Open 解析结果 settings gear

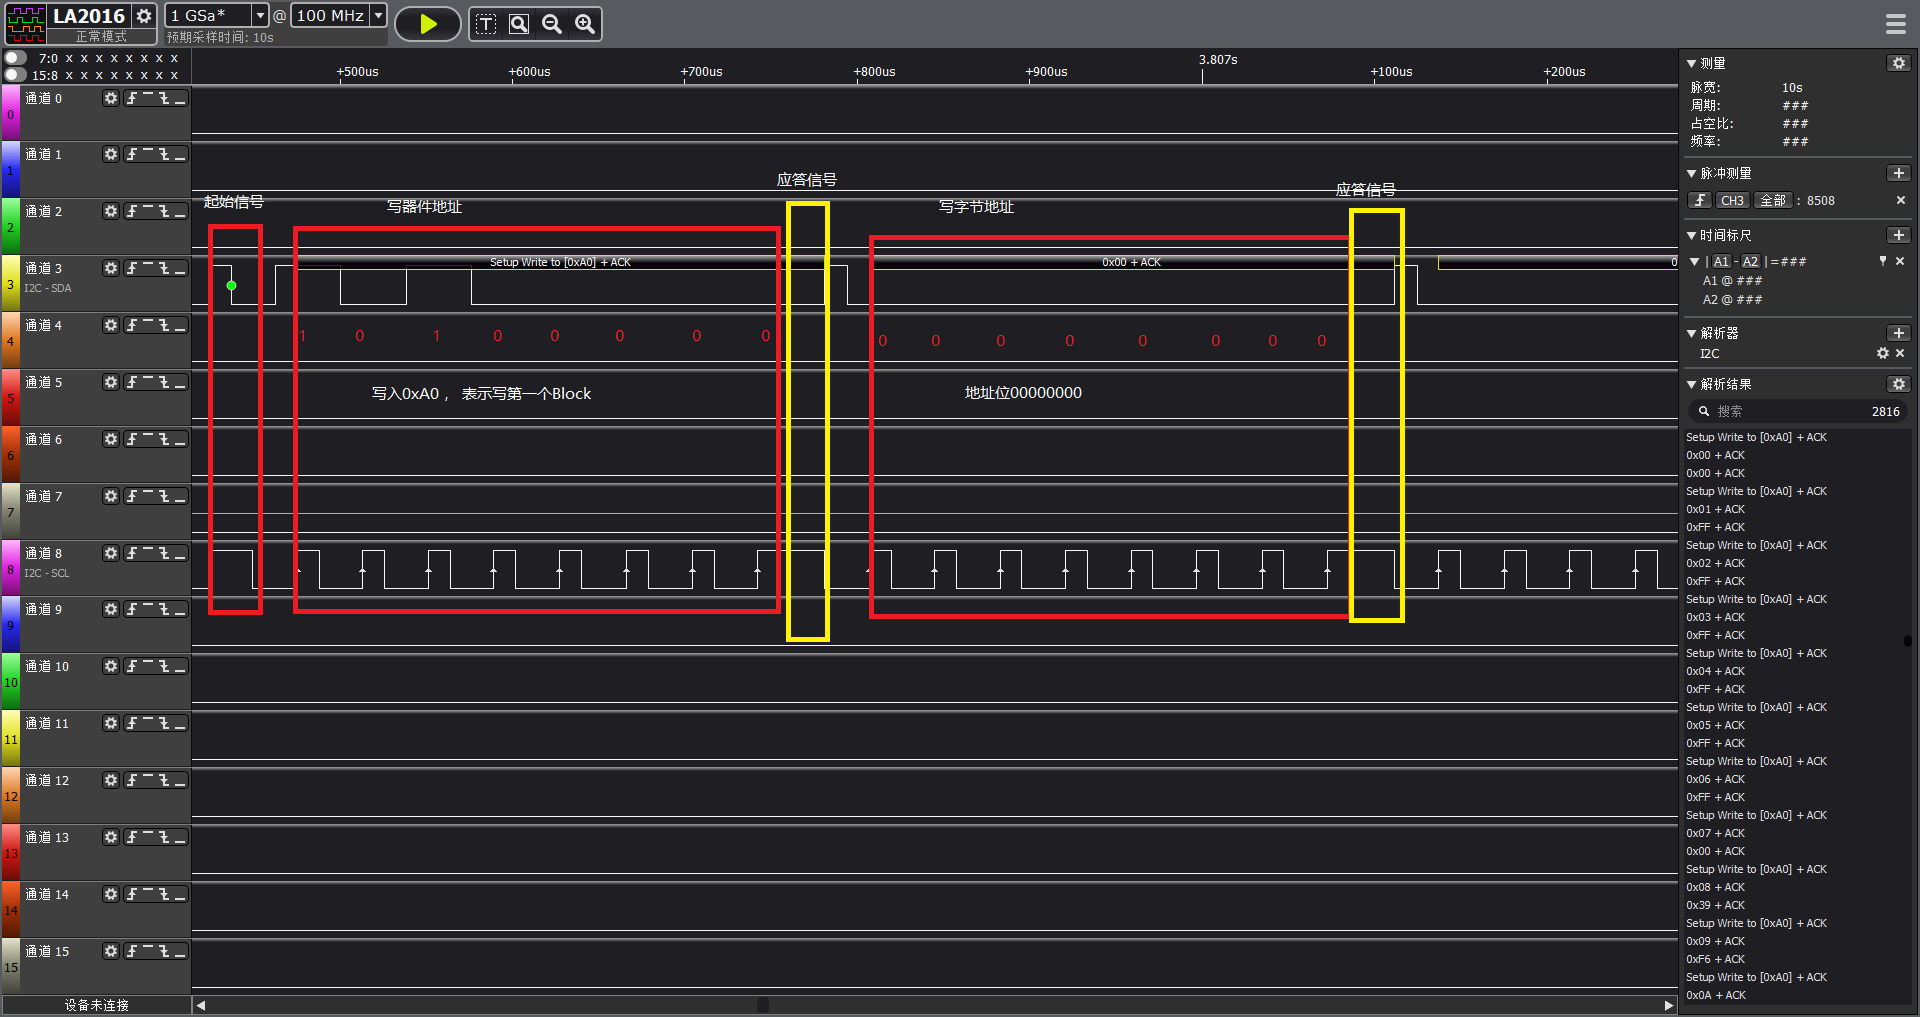tap(1899, 384)
